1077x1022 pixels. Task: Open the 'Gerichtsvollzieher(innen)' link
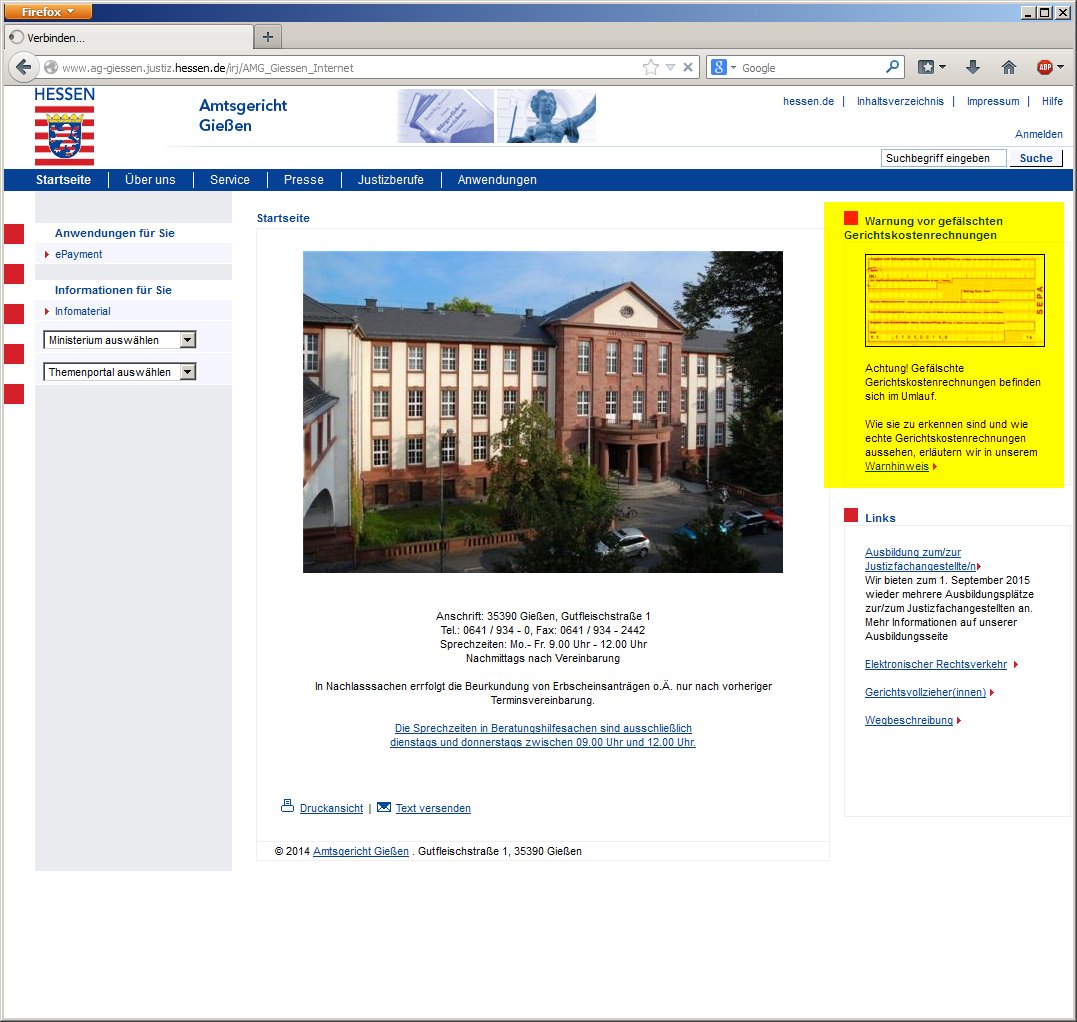pyautogui.click(x=925, y=692)
